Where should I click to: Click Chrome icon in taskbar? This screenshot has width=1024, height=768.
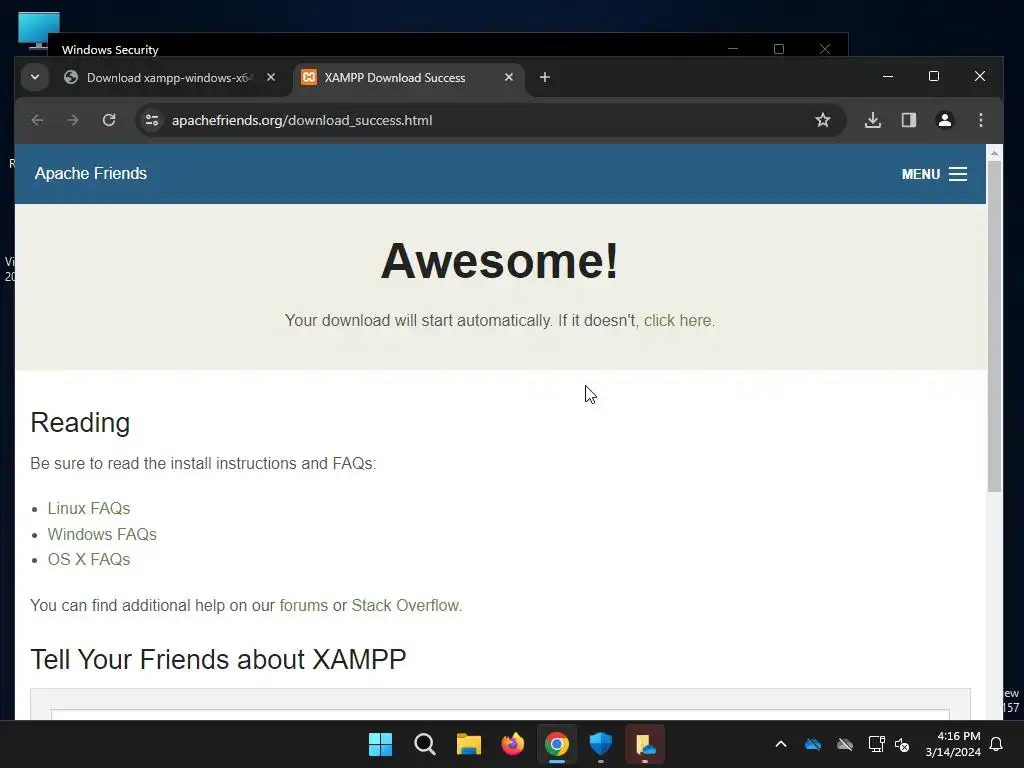tap(556, 744)
